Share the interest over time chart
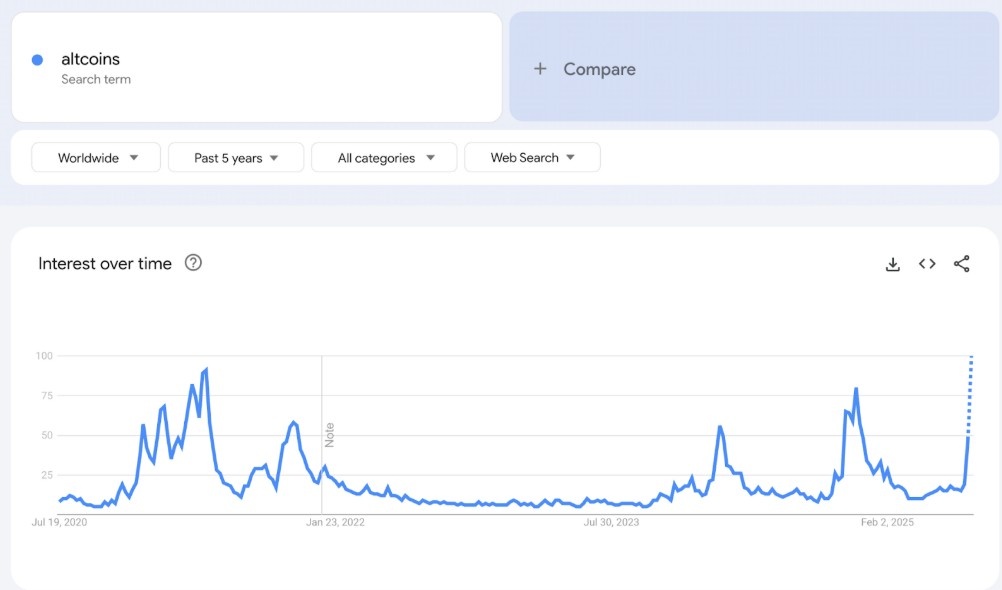Screen dimensions: 1002x590 pos(961,264)
